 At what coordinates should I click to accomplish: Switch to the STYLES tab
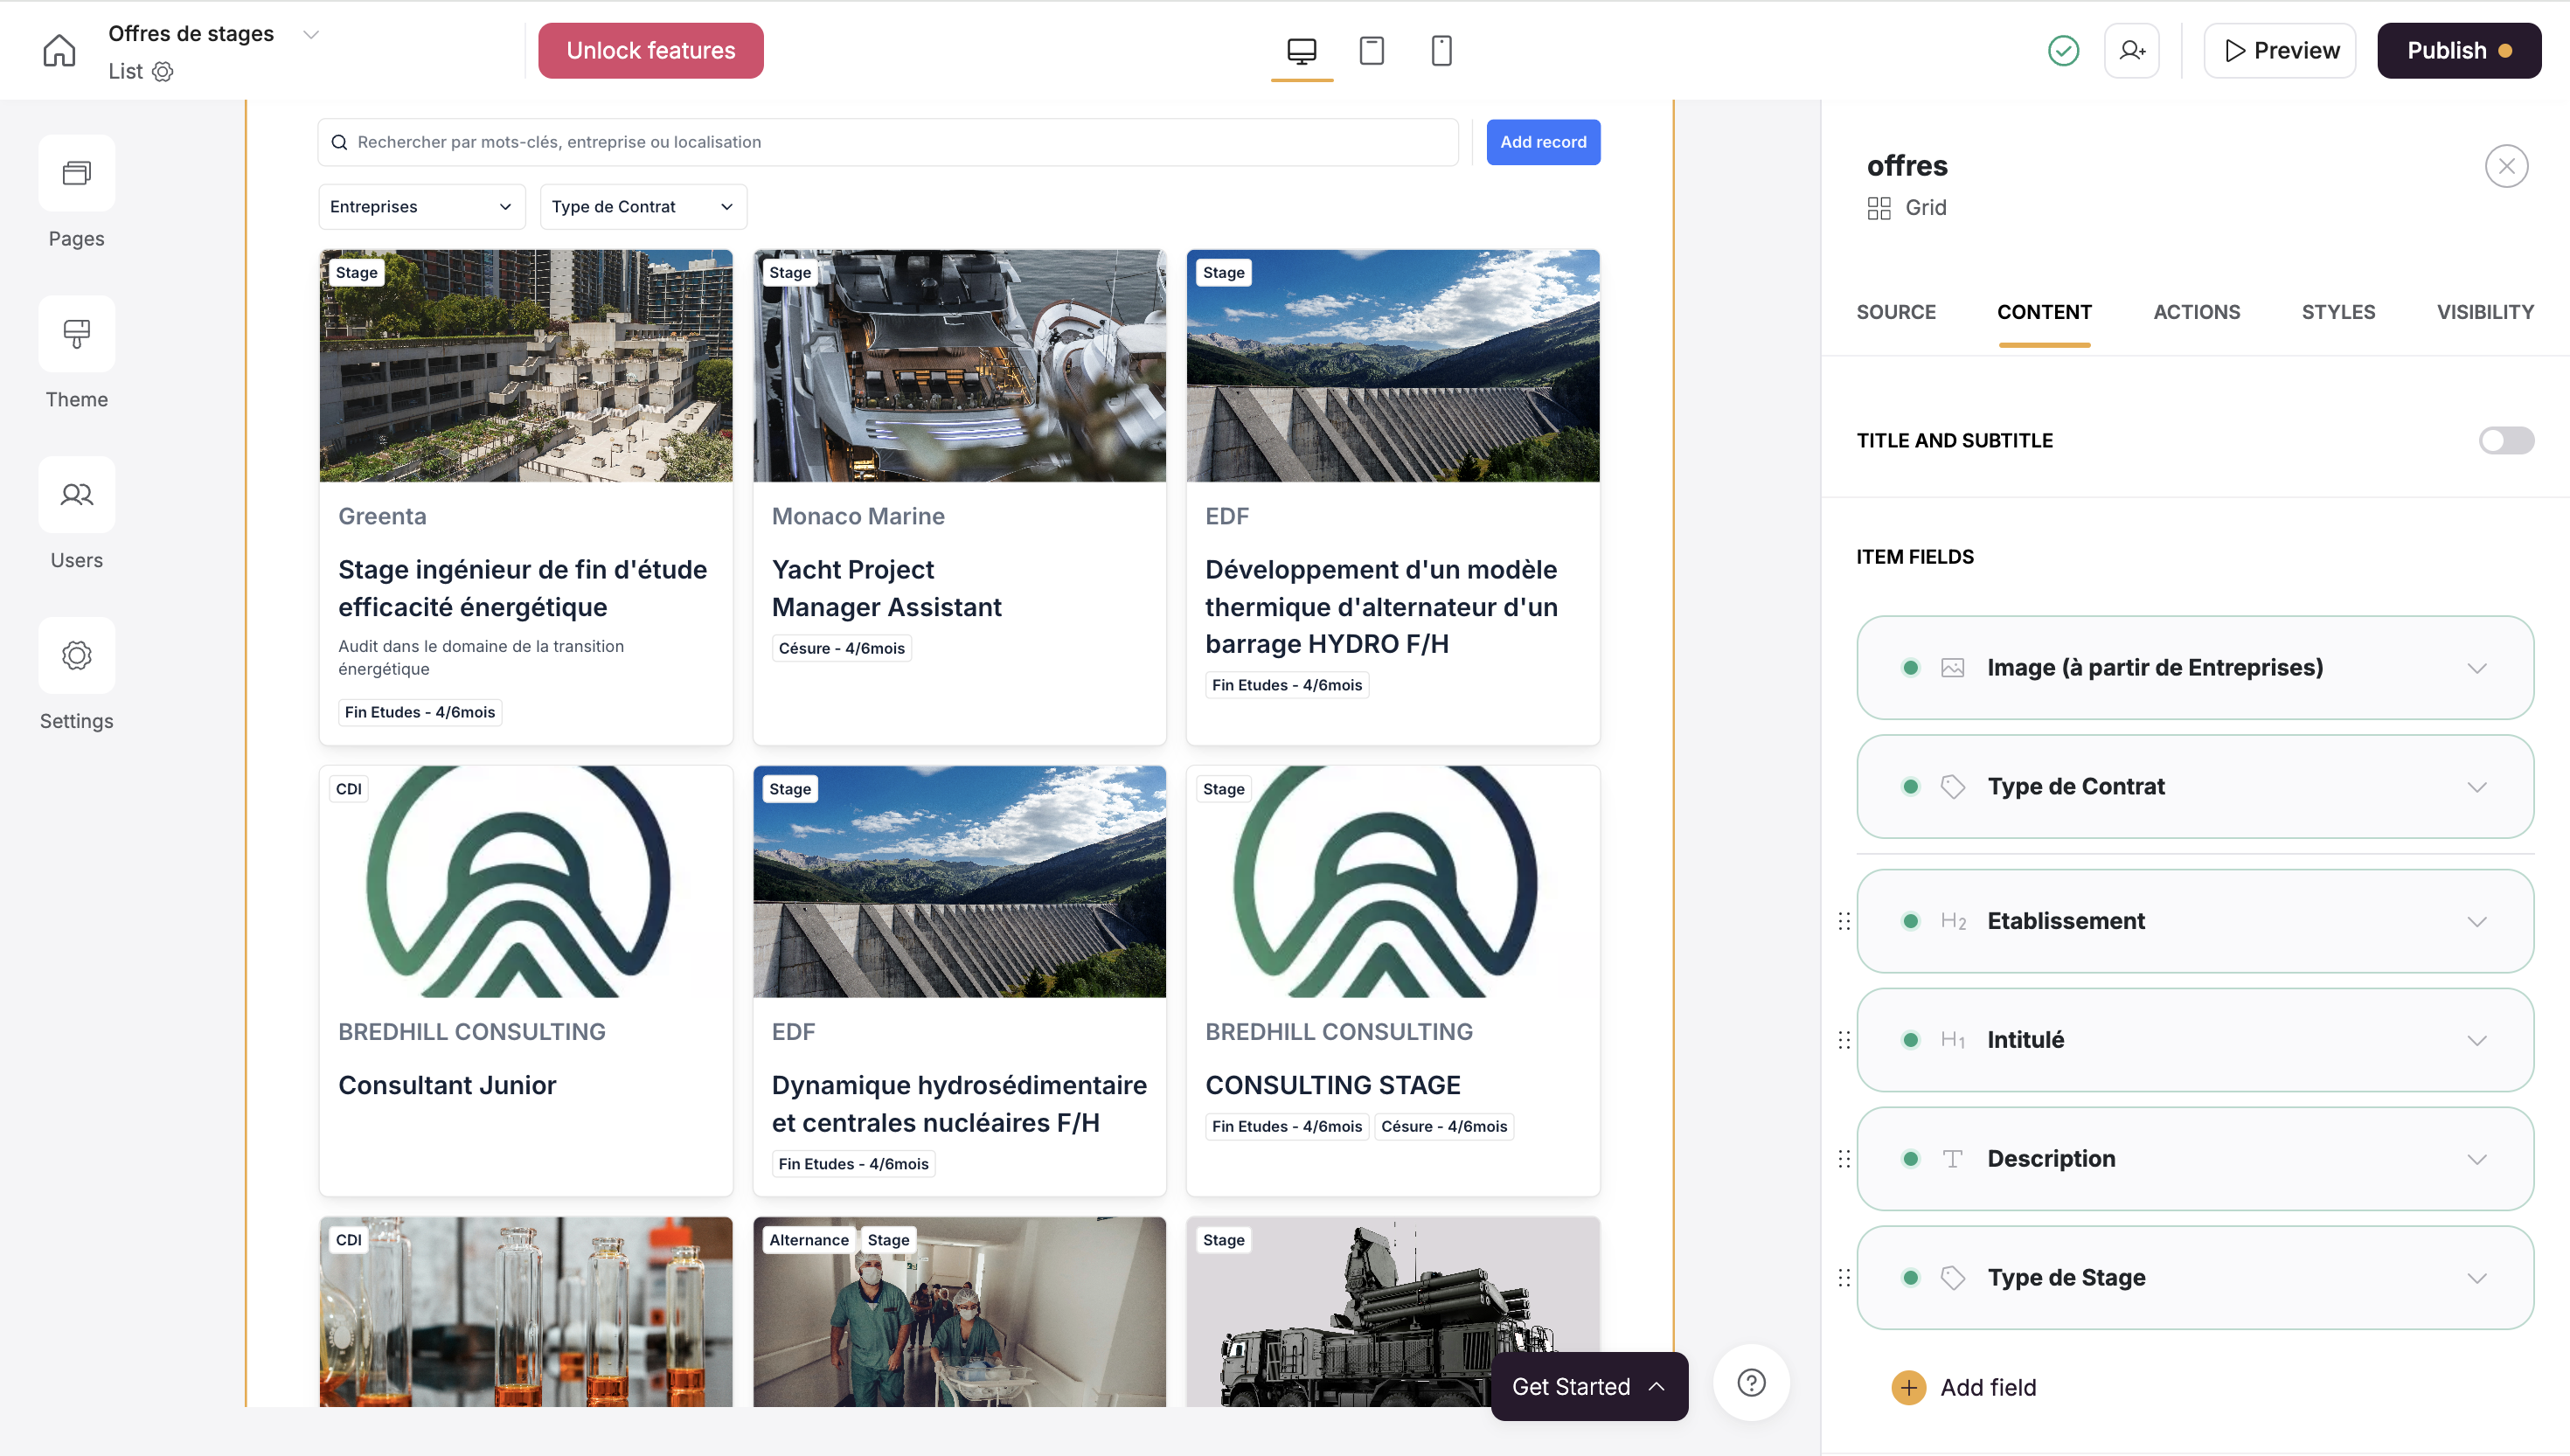(x=2337, y=312)
